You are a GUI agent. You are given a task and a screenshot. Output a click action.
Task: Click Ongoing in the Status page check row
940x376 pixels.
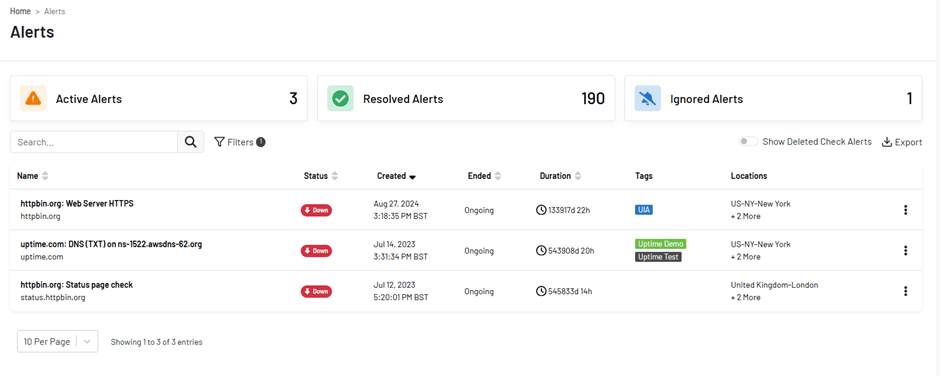(479, 291)
